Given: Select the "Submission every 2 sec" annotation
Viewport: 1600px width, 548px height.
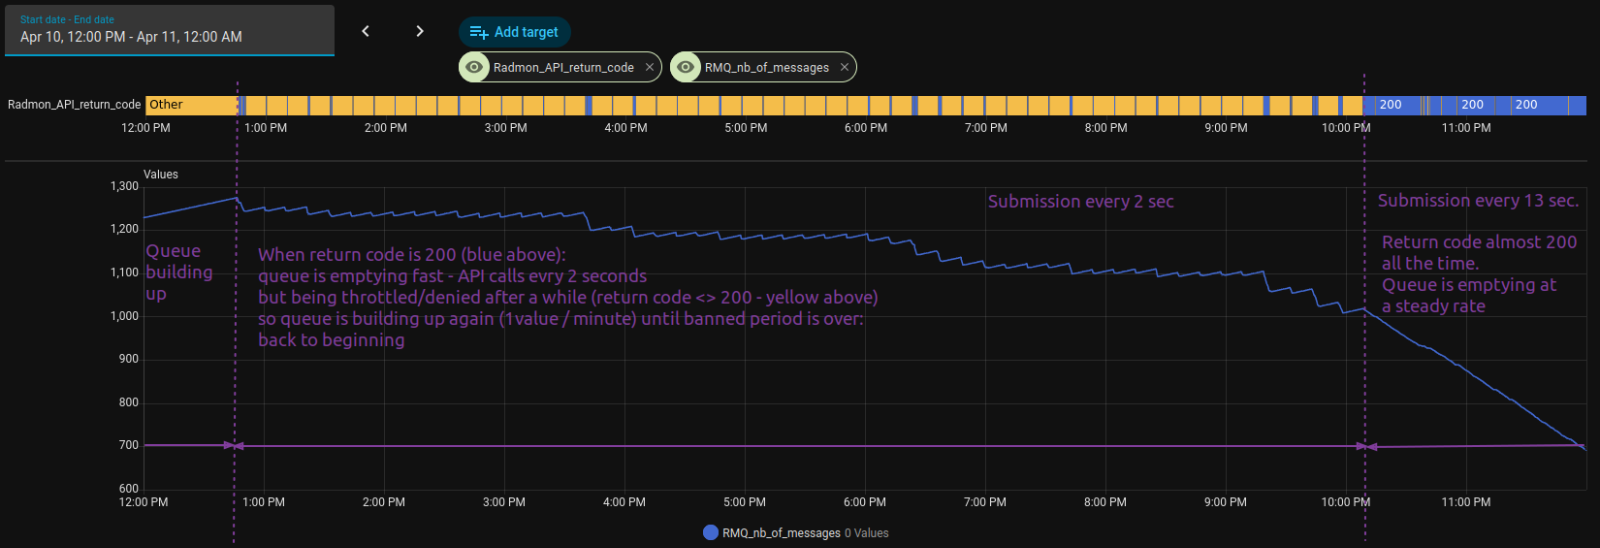Looking at the screenshot, I should (1080, 202).
